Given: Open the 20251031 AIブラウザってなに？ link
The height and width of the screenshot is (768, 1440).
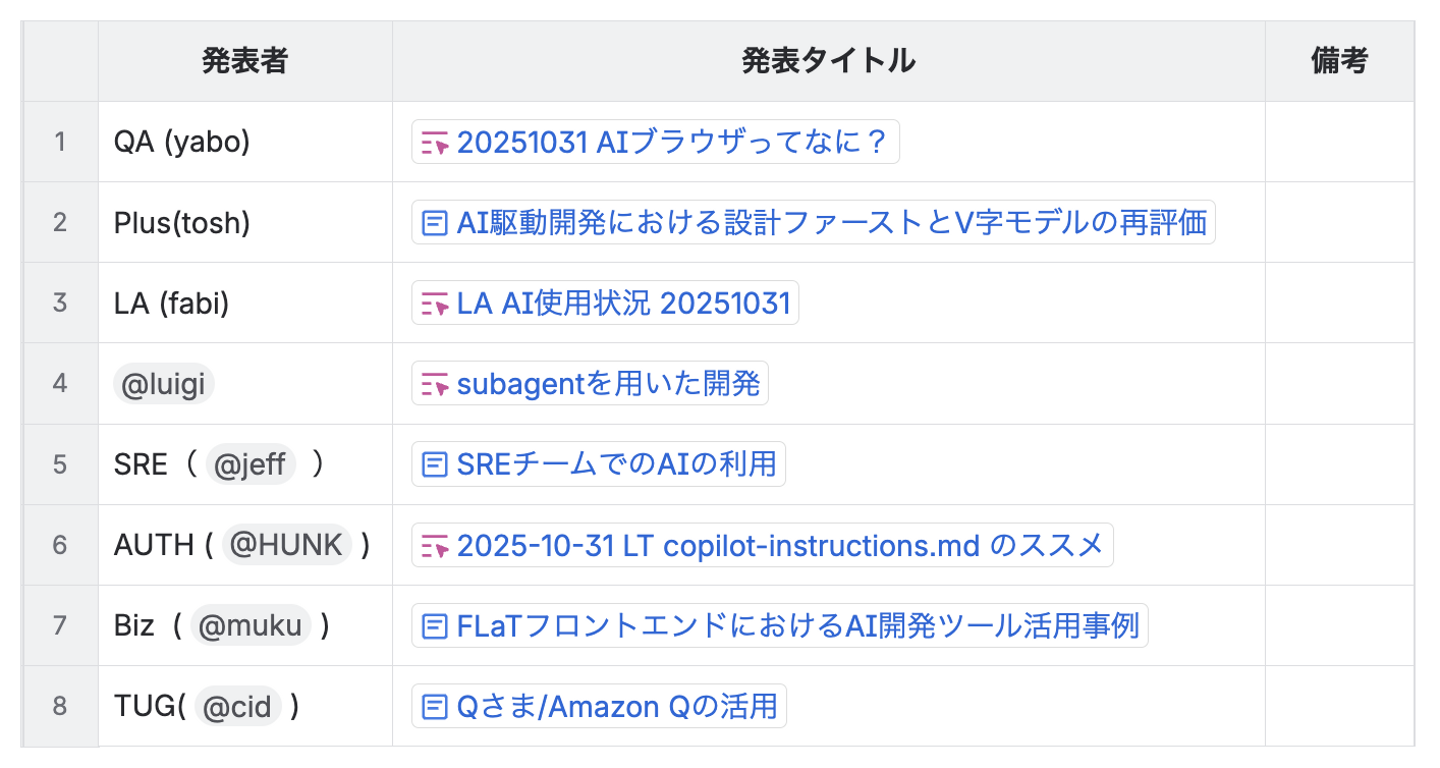Looking at the screenshot, I should click(672, 142).
